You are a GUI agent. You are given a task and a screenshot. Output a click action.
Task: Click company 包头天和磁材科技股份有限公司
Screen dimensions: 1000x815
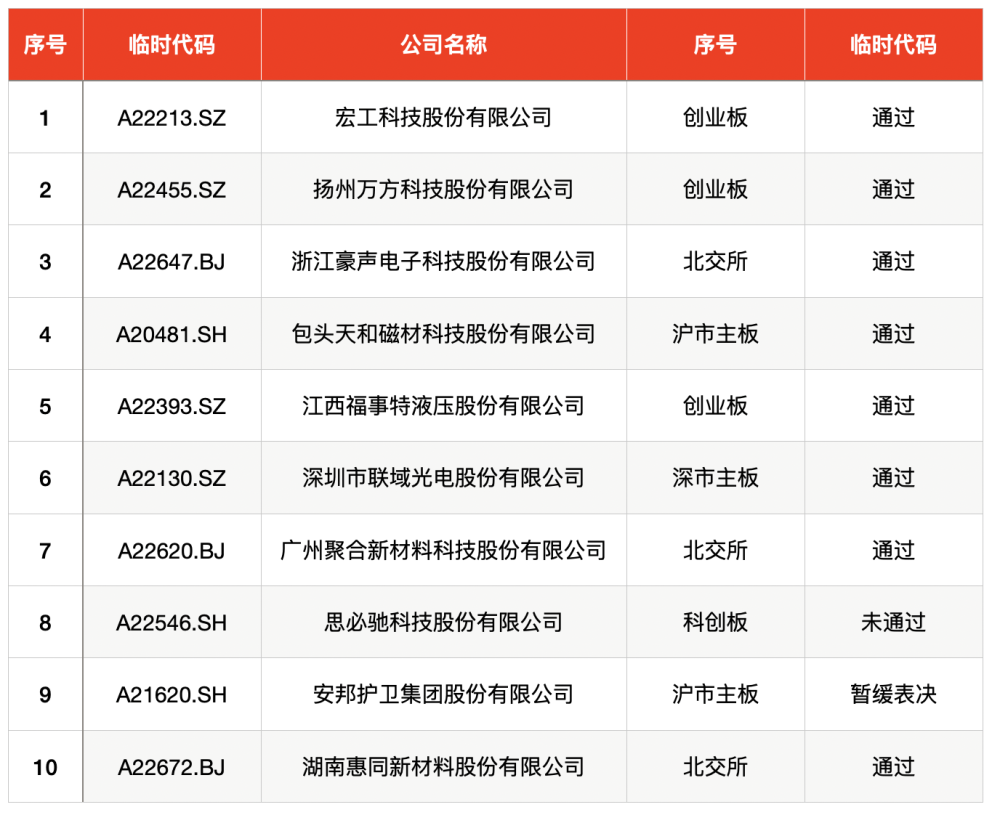pyautogui.click(x=443, y=334)
